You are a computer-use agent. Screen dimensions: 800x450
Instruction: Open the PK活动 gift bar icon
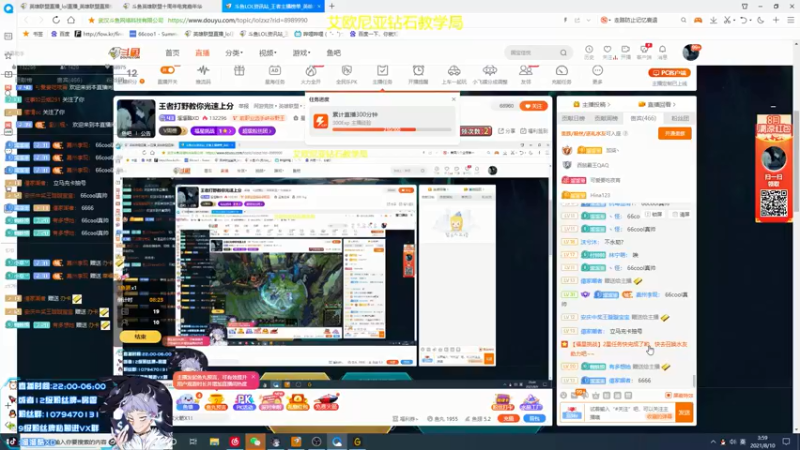pos(244,402)
